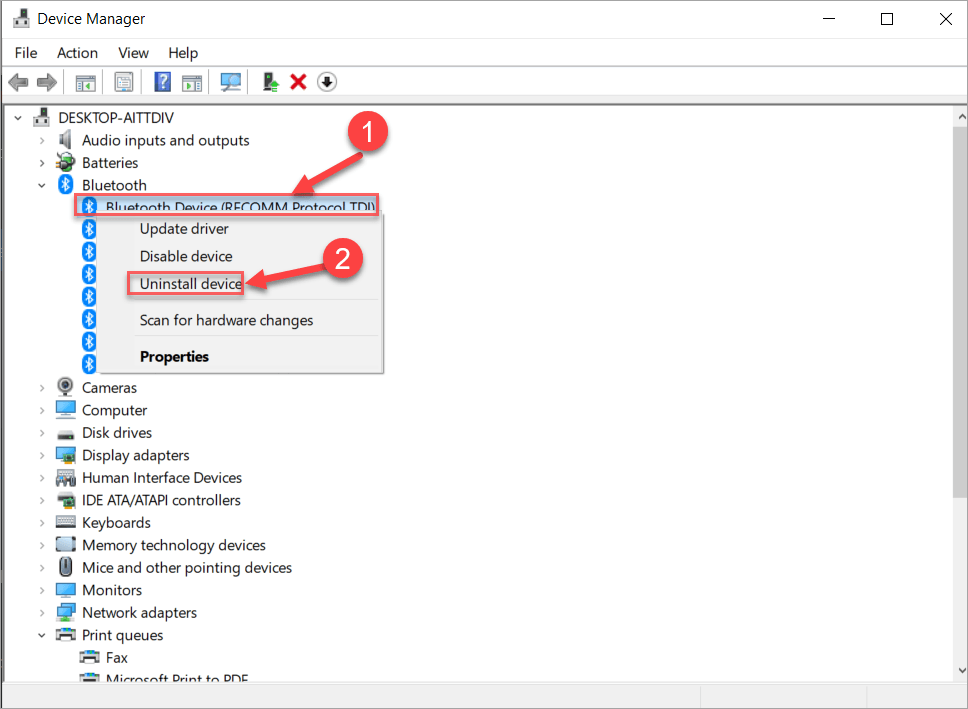The width and height of the screenshot is (968, 709).
Task: Select the Fax print queue item
Action: [117, 658]
